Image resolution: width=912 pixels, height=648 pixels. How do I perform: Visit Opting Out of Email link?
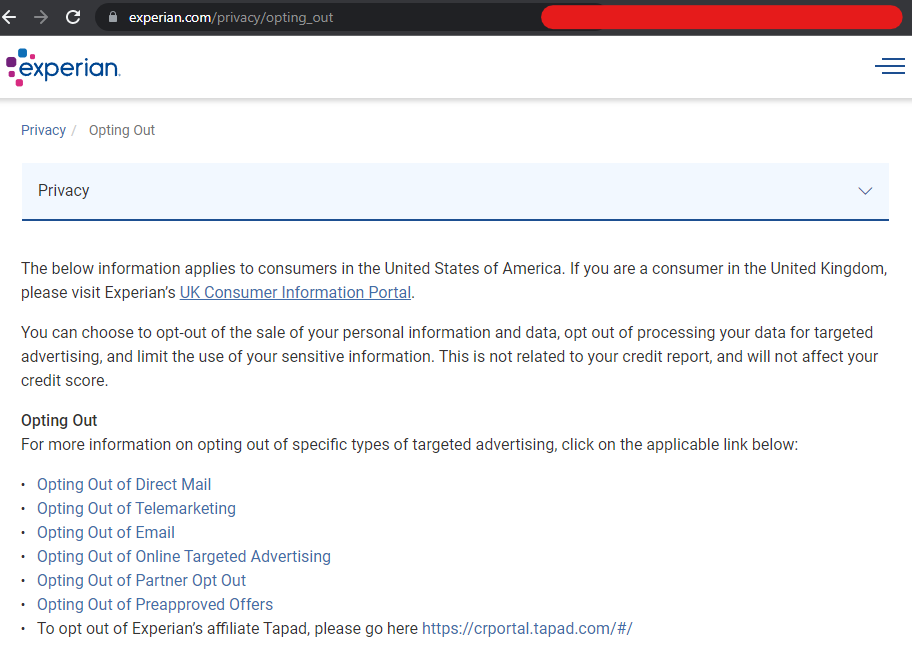(x=106, y=533)
